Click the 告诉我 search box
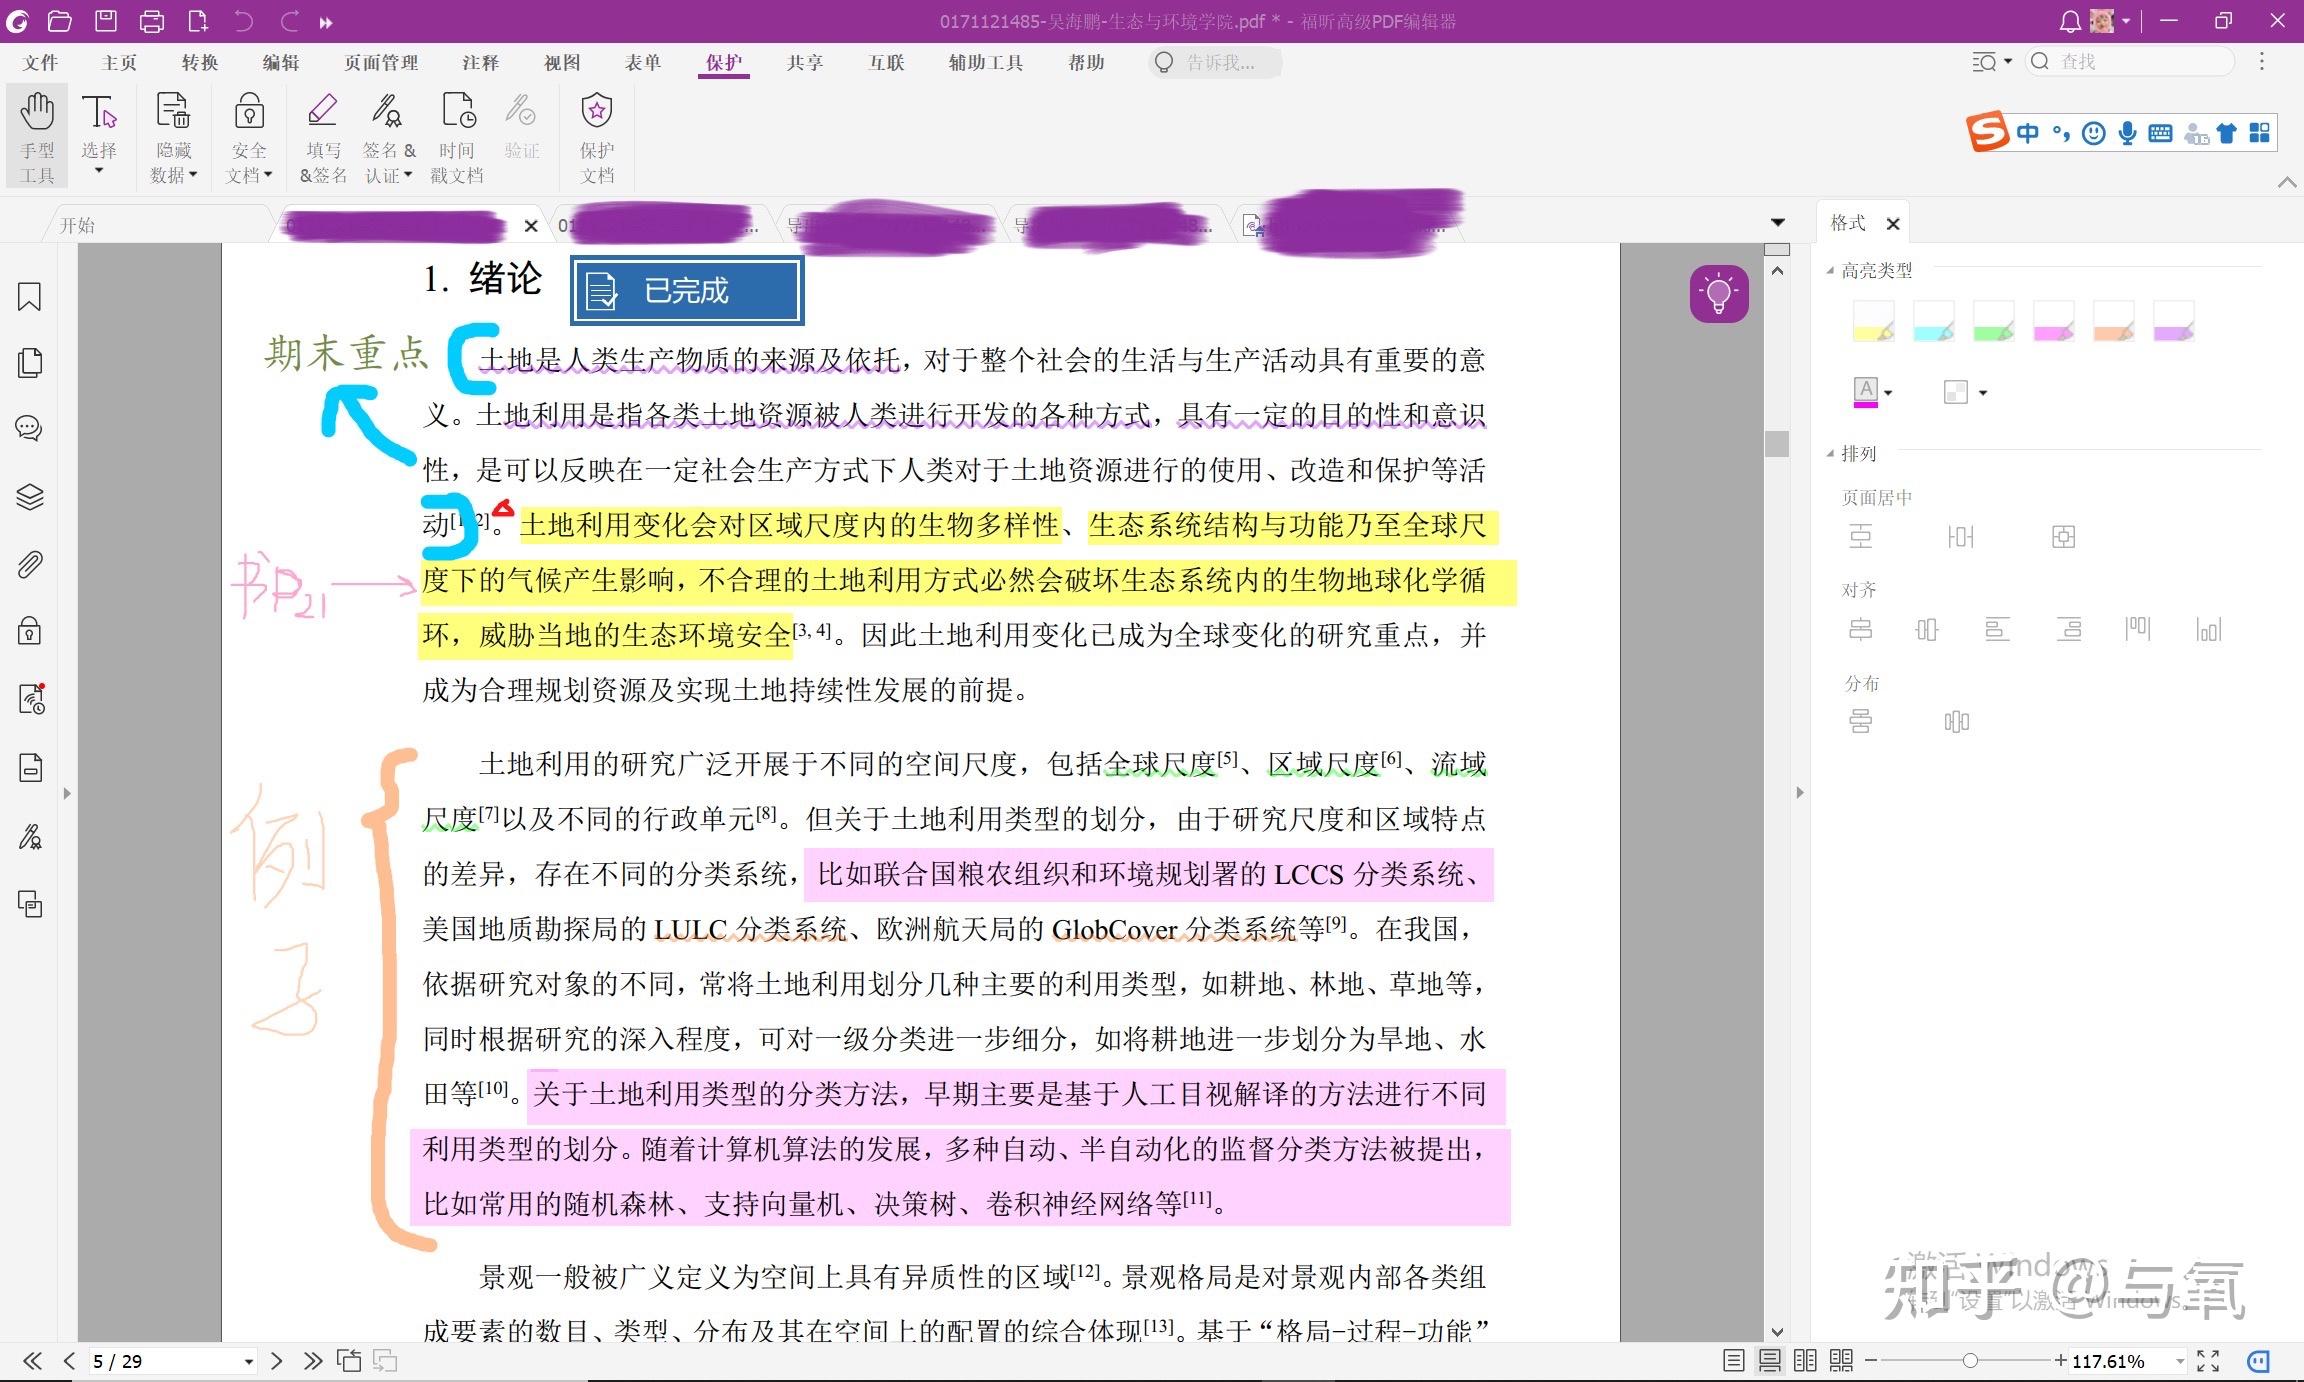 click(x=1216, y=63)
